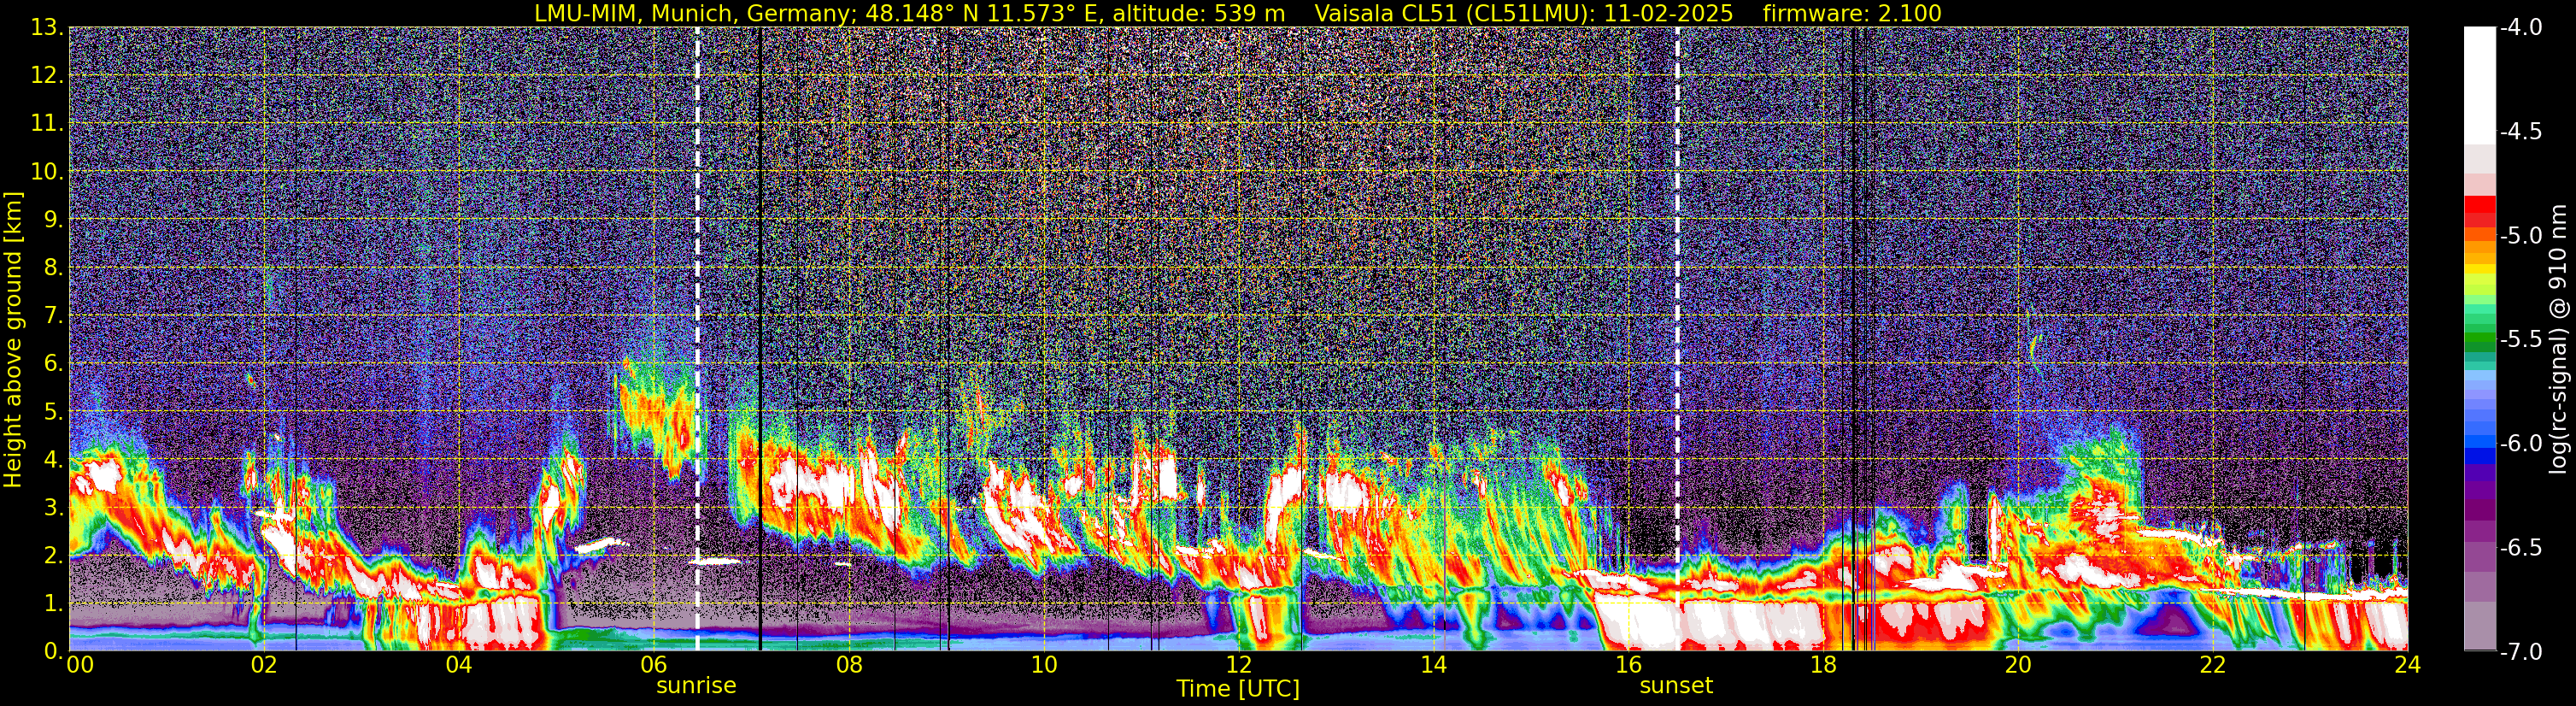Click the '0.' height axis tick label

53,651
